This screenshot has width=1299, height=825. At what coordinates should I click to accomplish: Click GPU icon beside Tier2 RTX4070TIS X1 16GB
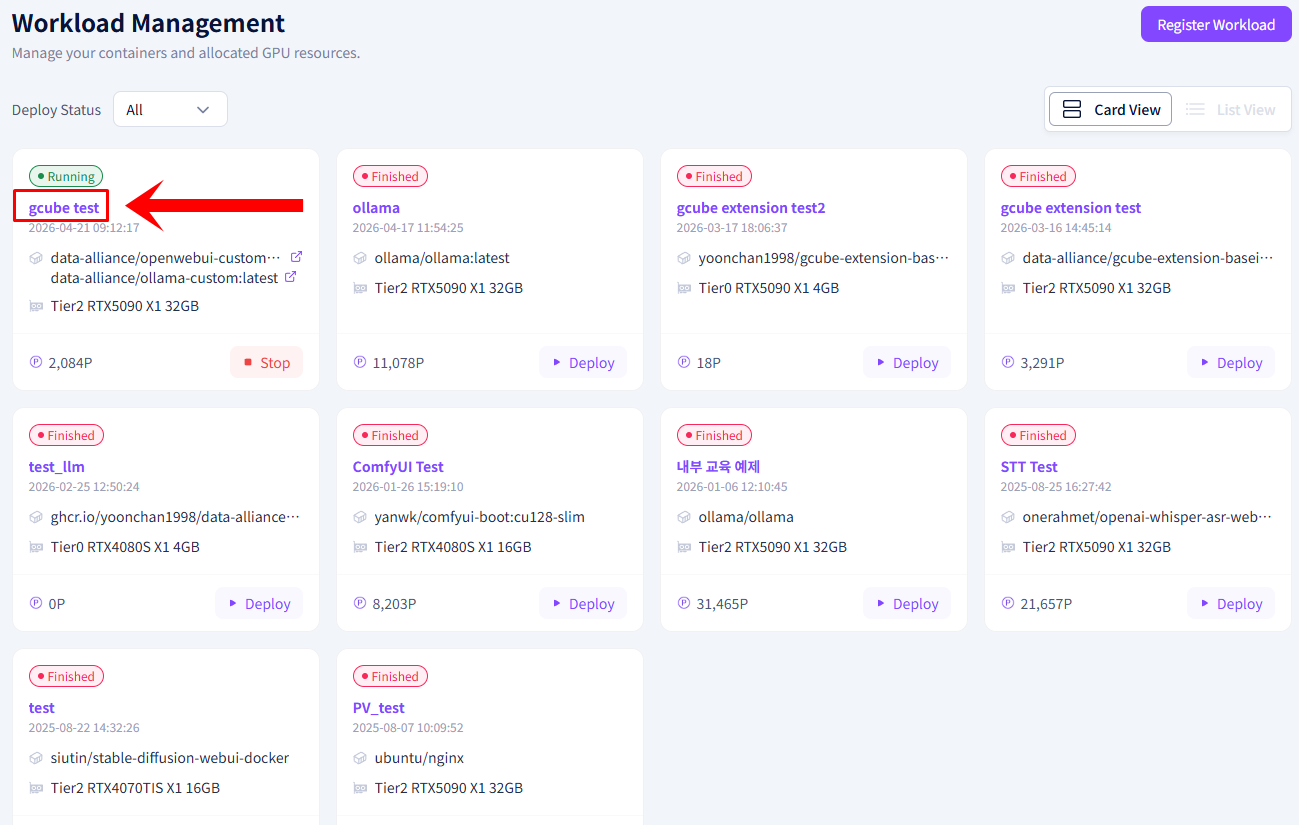coord(36,788)
